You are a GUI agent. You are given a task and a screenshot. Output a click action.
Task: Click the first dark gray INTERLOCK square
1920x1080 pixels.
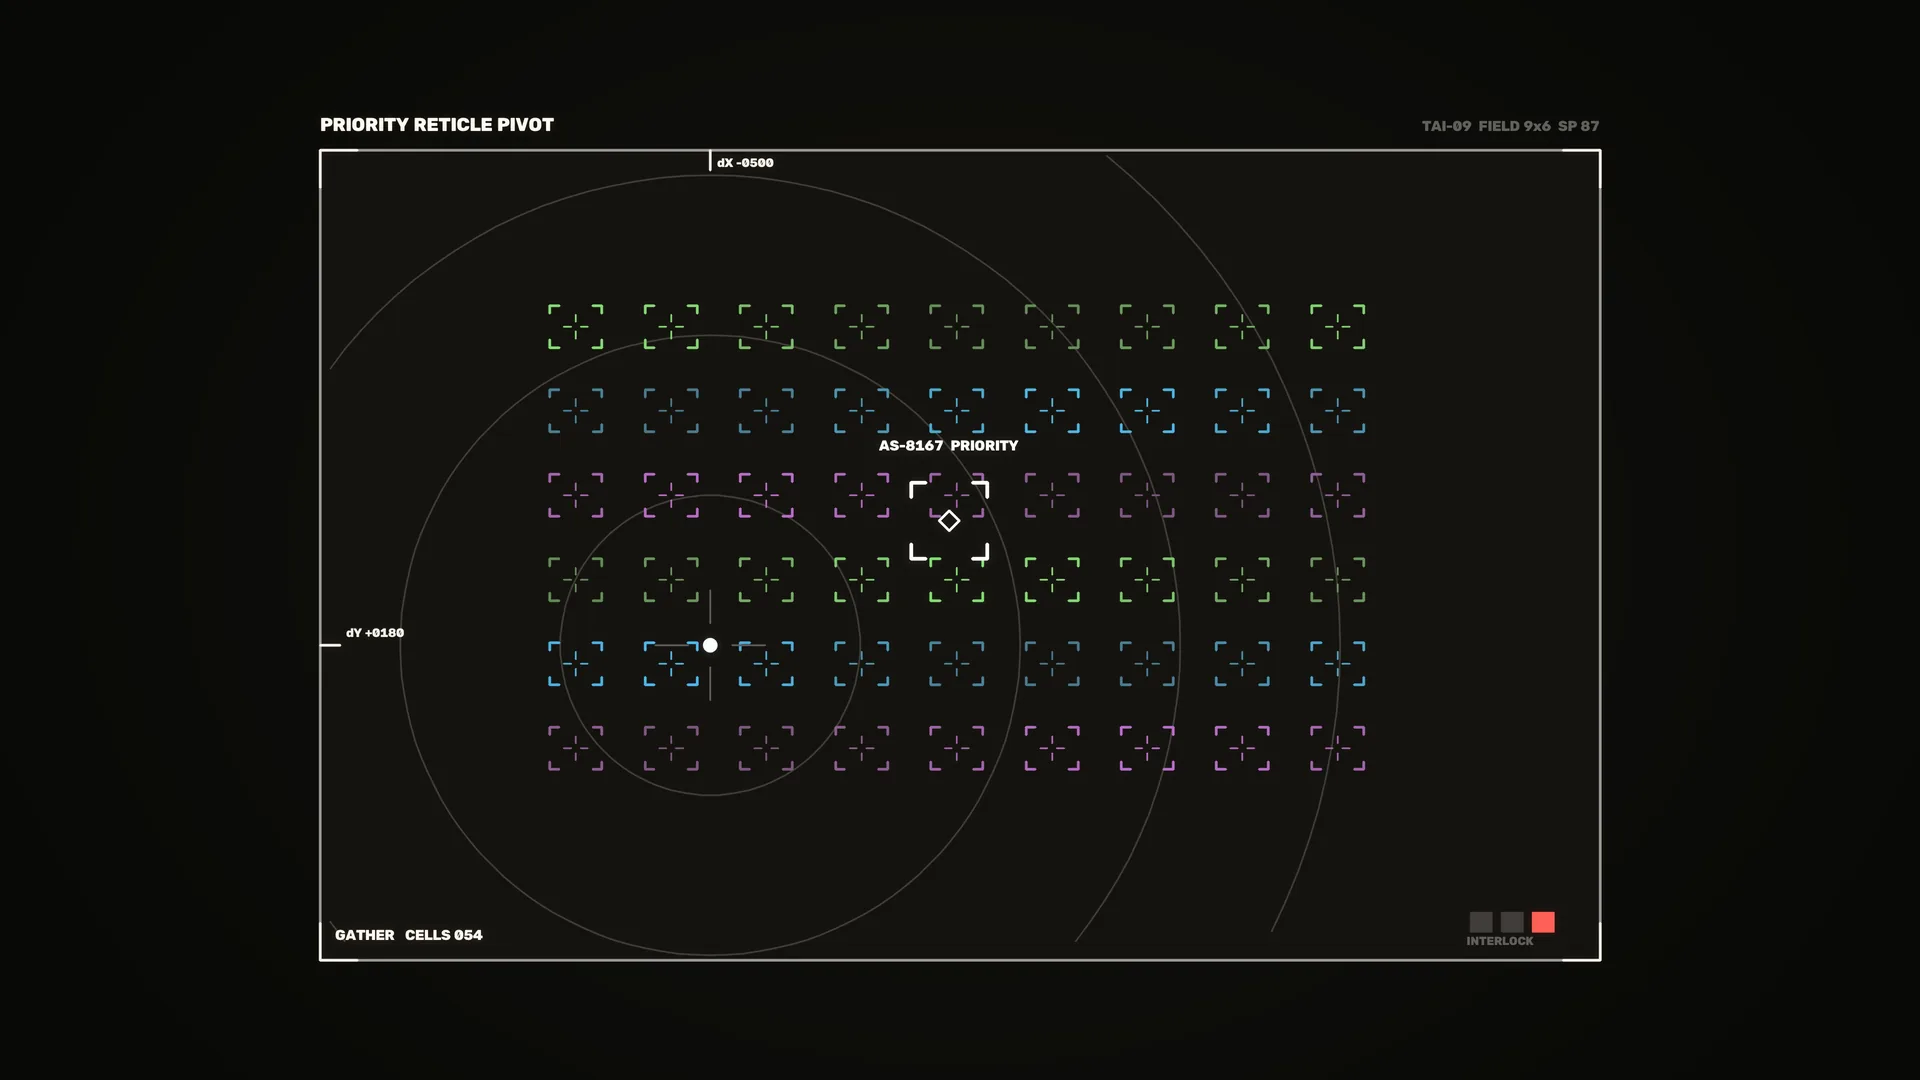[x=1481, y=922]
